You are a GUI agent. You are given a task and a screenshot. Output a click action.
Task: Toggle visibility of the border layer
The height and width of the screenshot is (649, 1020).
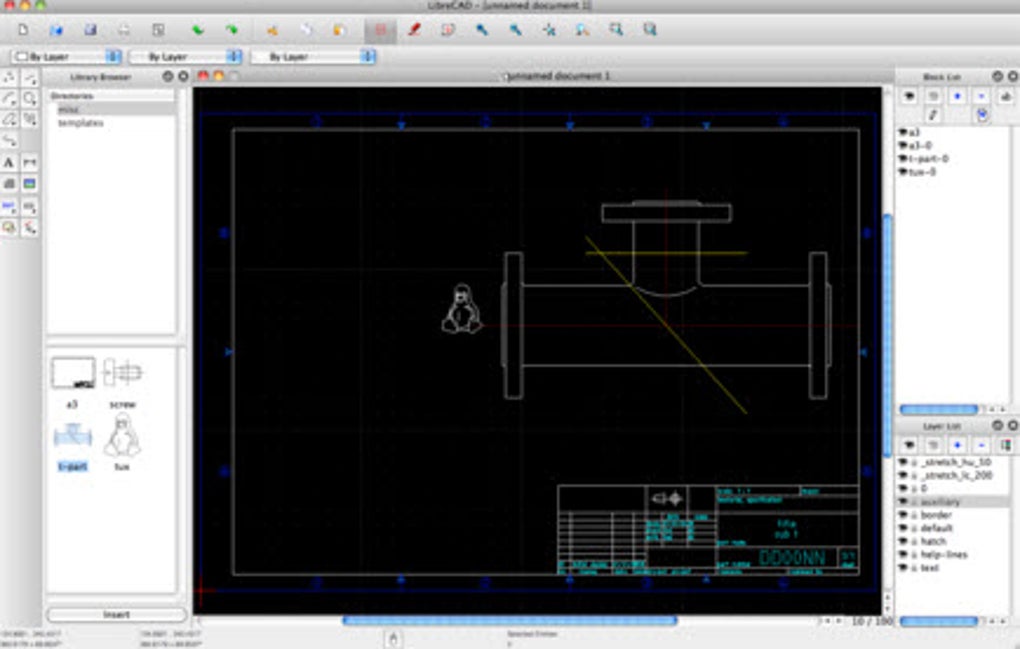tap(903, 515)
